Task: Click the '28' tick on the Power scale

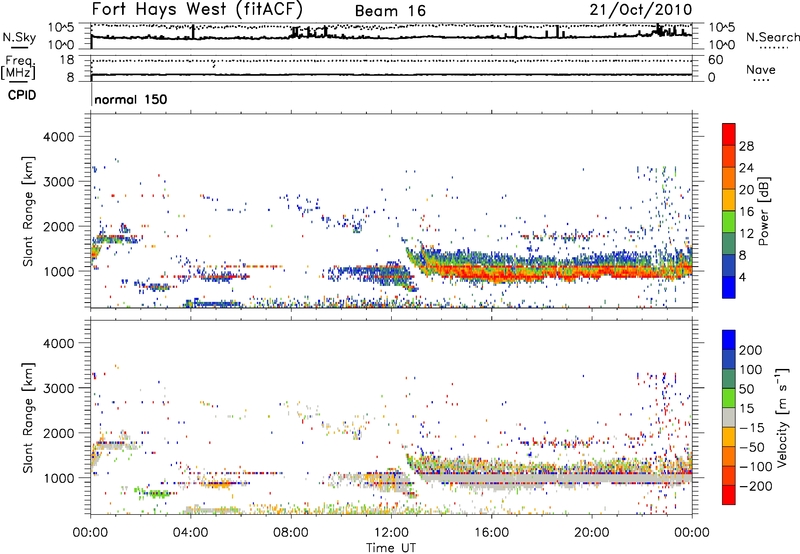Action: (x=746, y=146)
